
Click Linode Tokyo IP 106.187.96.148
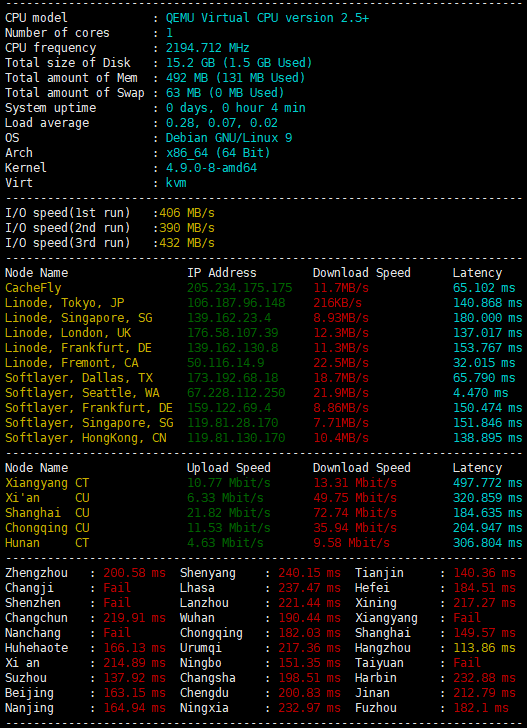click(x=236, y=303)
